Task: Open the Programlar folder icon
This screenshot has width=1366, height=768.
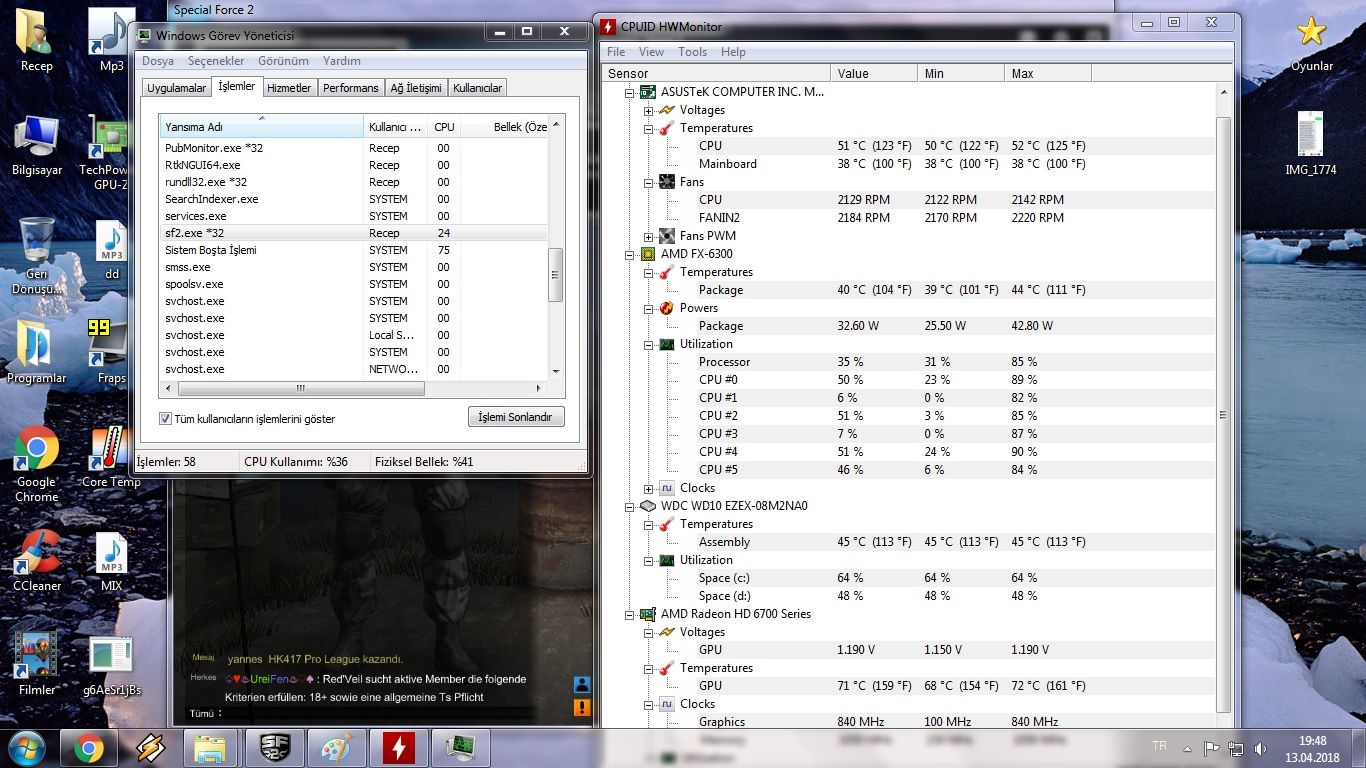Action: tap(37, 353)
